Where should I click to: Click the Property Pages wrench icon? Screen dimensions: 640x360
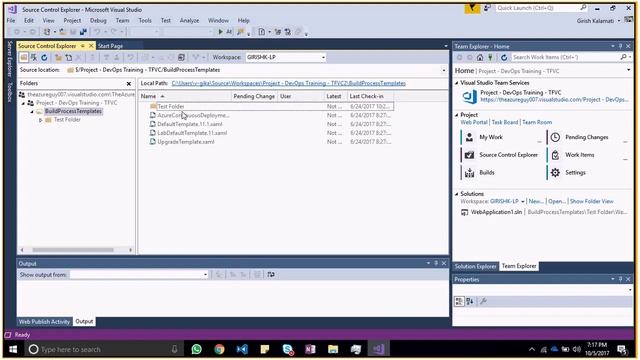point(483,301)
